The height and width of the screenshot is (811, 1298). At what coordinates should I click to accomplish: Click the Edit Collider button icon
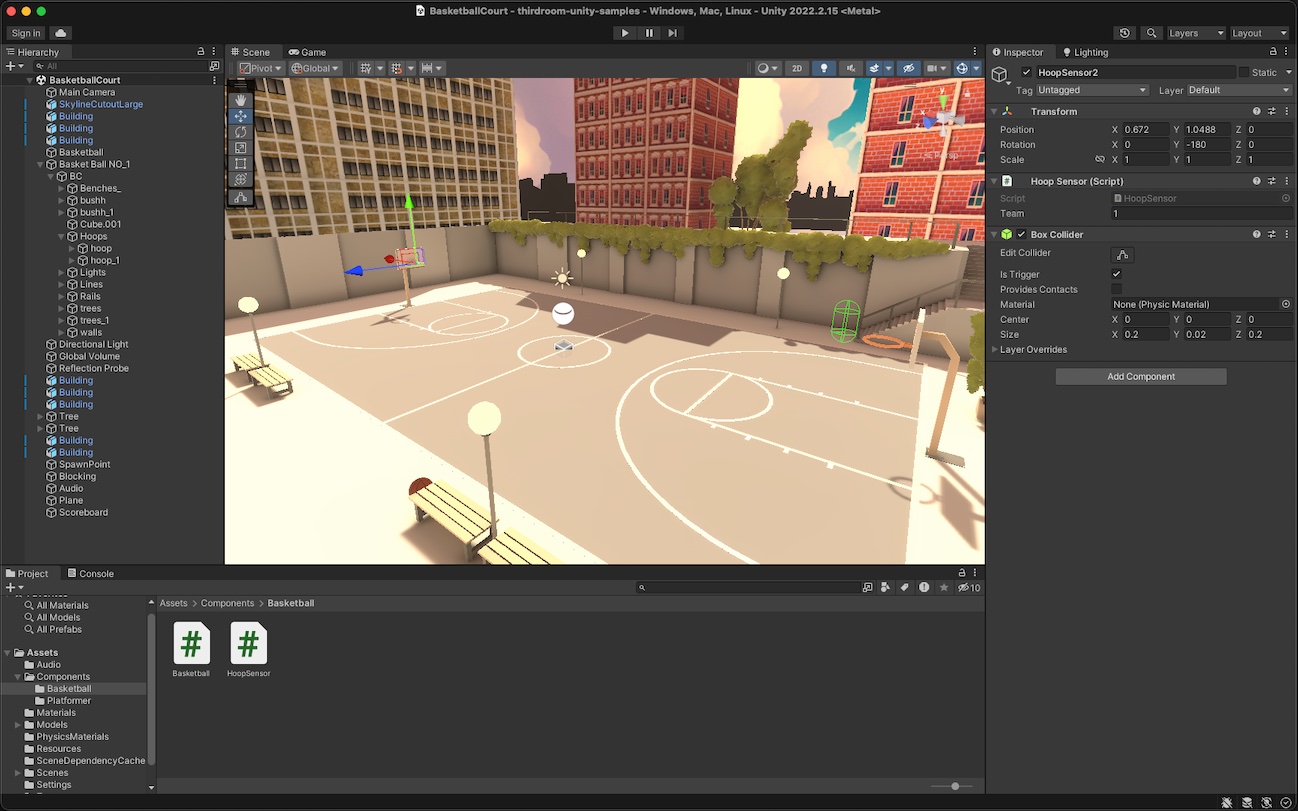tap(1122, 255)
